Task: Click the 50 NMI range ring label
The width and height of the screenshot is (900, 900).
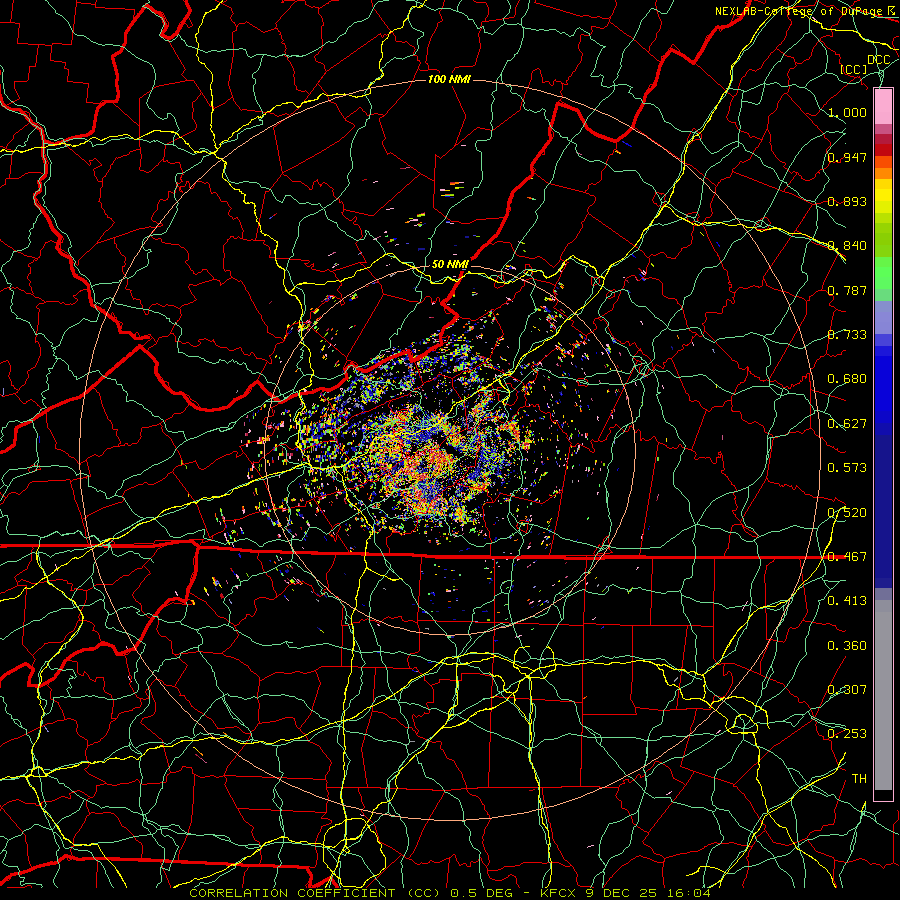Action: [x=450, y=264]
